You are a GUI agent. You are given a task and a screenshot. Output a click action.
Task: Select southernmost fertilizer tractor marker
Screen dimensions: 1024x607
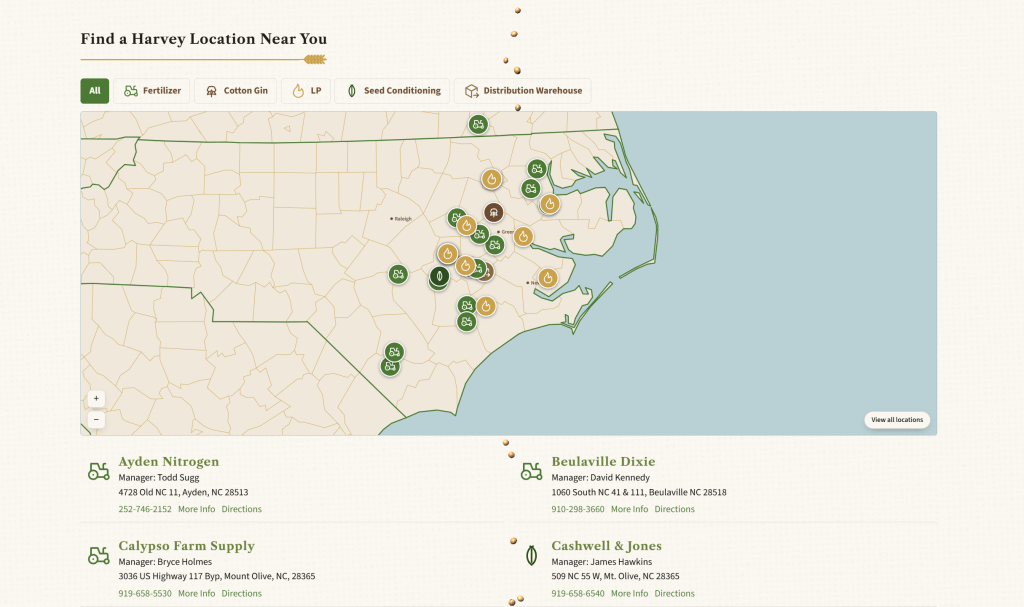390,366
